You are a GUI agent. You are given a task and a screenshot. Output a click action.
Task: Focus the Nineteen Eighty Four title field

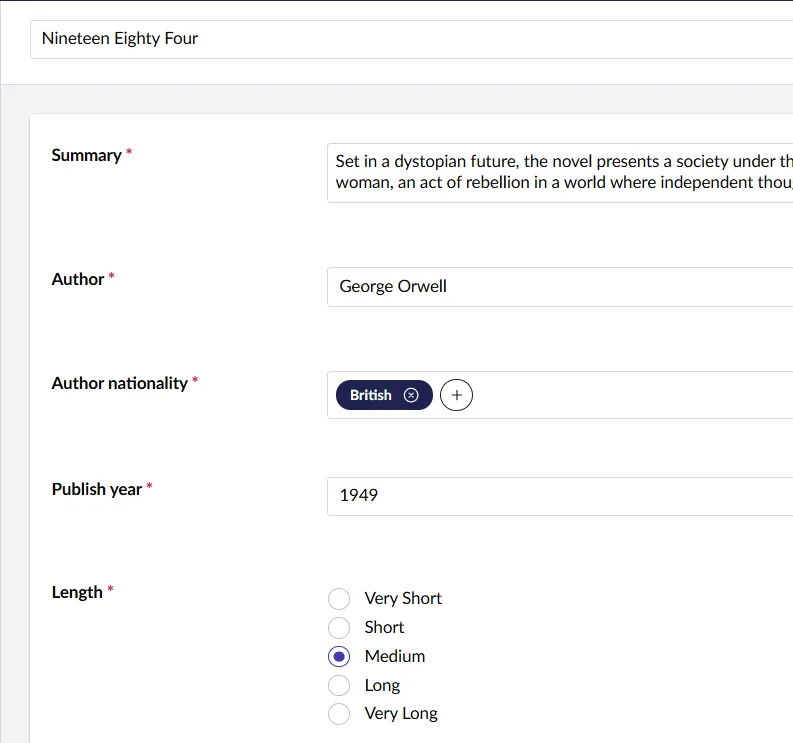[400, 39]
